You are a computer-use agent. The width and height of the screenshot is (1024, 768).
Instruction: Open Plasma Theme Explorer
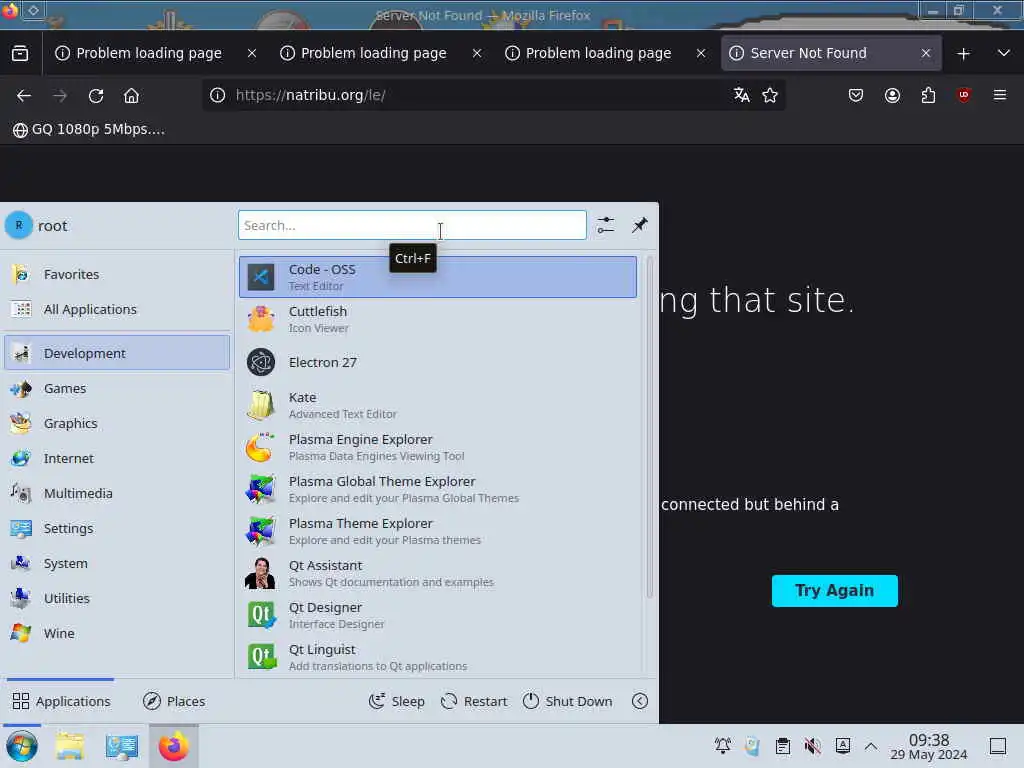pyautogui.click(x=438, y=531)
